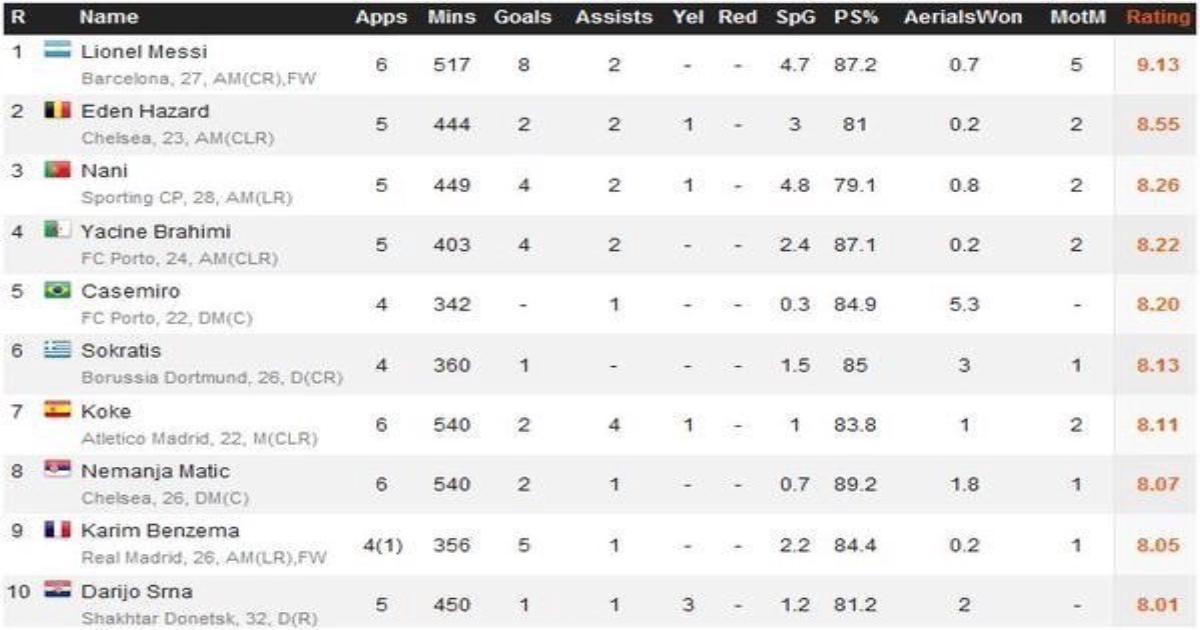This screenshot has height=630, width=1200.
Task: Click the Croatia flag beside Darijo Srna
Action: coord(57,590)
